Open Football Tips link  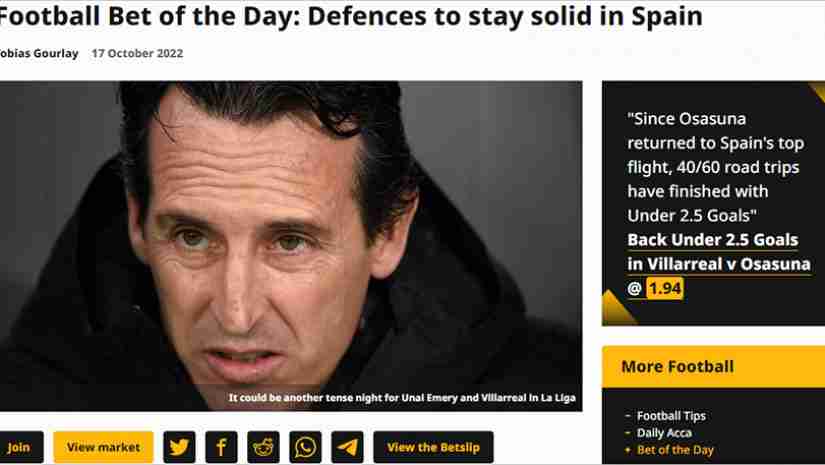pyautogui.click(x=671, y=416)
